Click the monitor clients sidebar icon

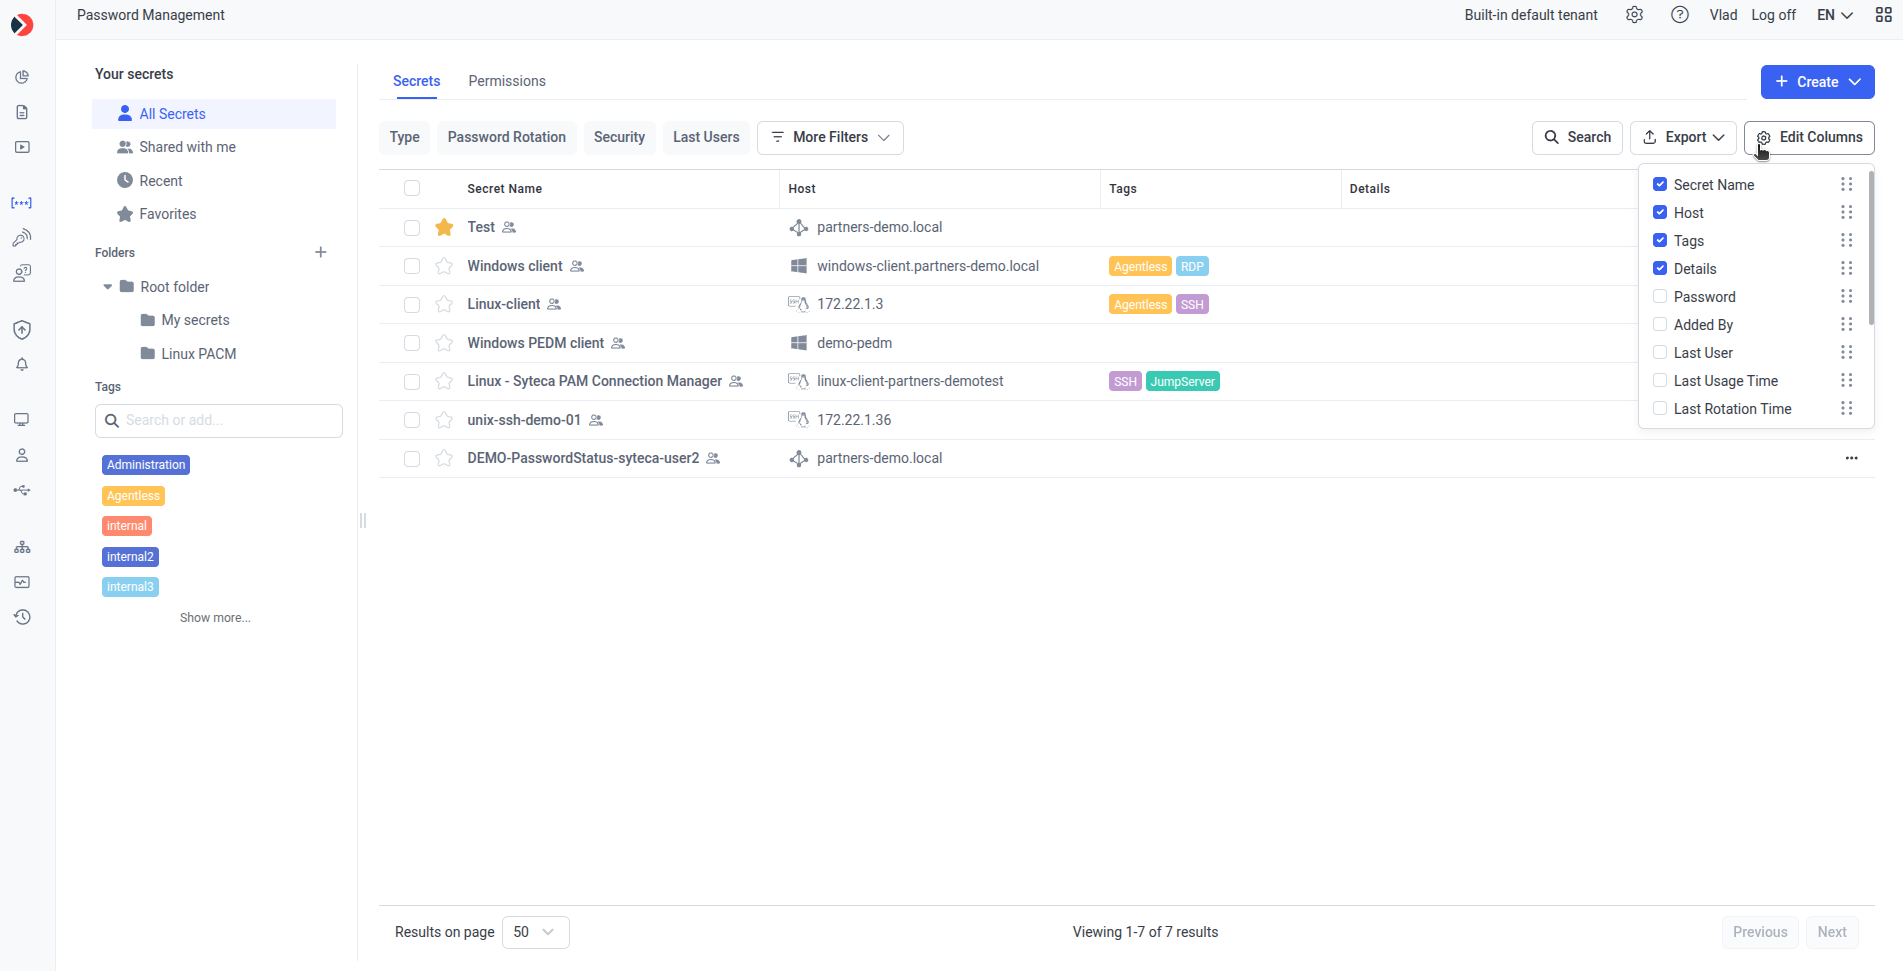pos(22,420)
